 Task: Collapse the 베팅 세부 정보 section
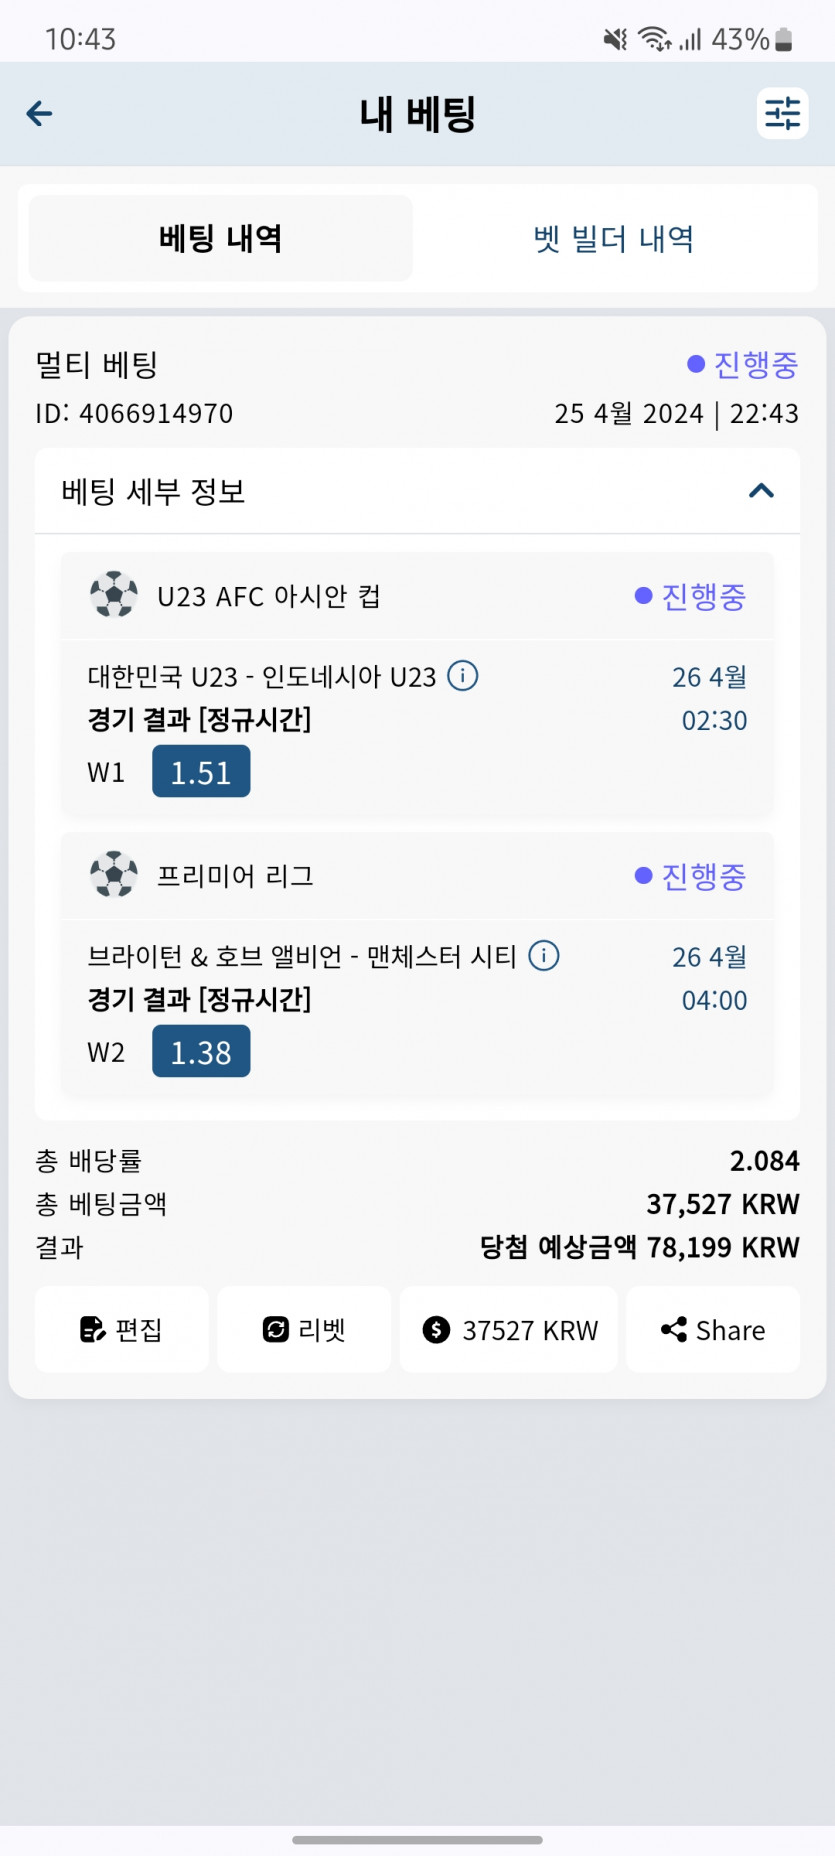click(x=761, y=491)
